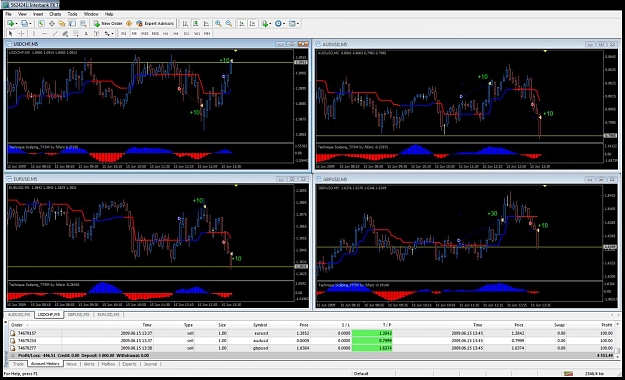Select the AUDUSD,M5 chart tab
This screenshot has height=380, width=625.
click(x=19, y=315)
